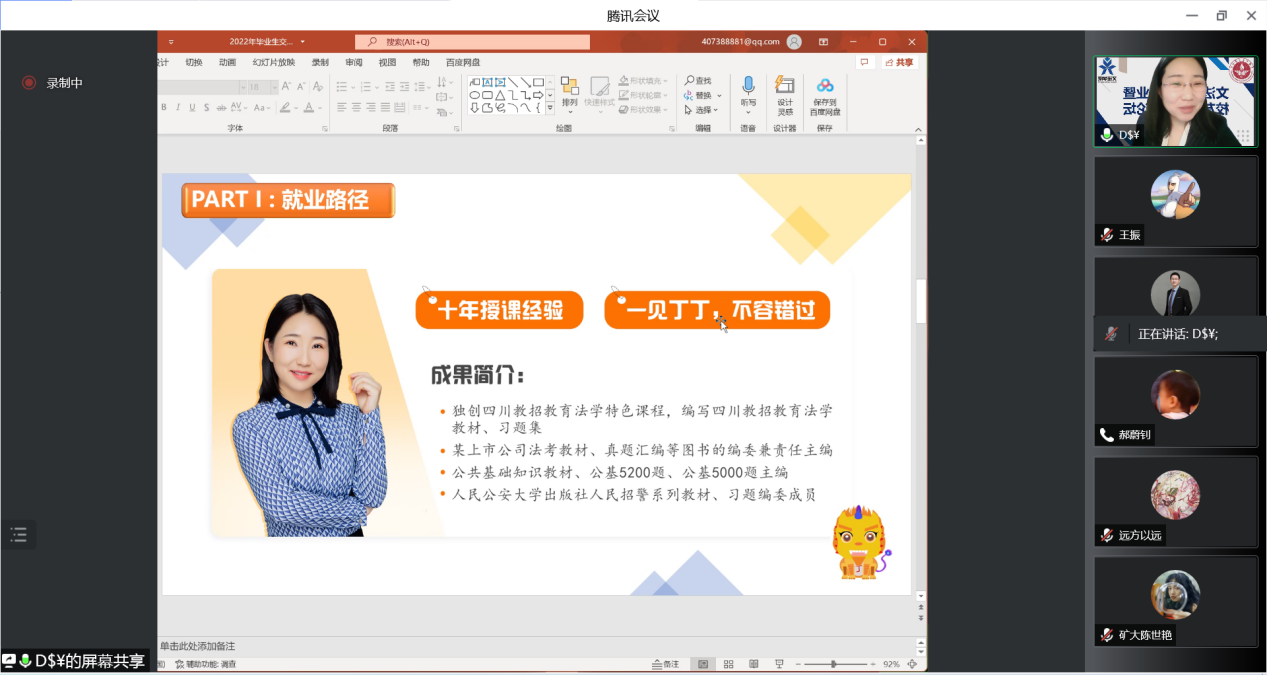Expand the Select (选择) dropdown

(703, 110)
